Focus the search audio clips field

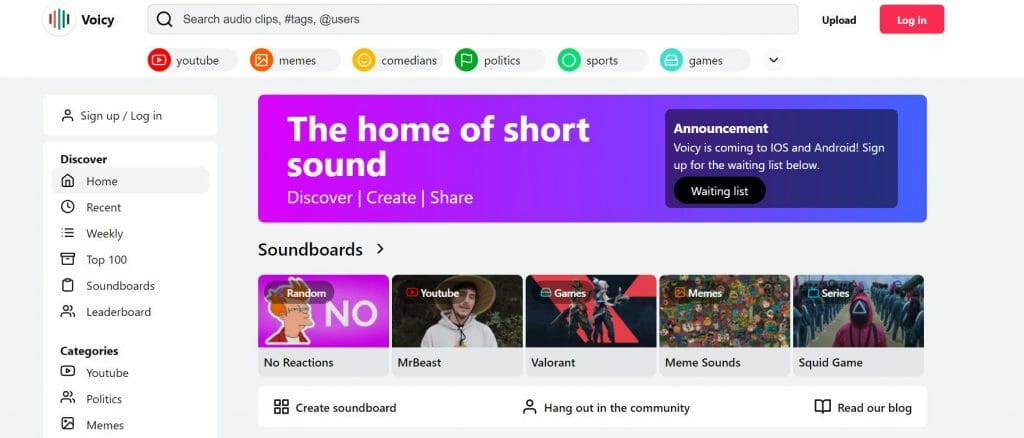473,20
